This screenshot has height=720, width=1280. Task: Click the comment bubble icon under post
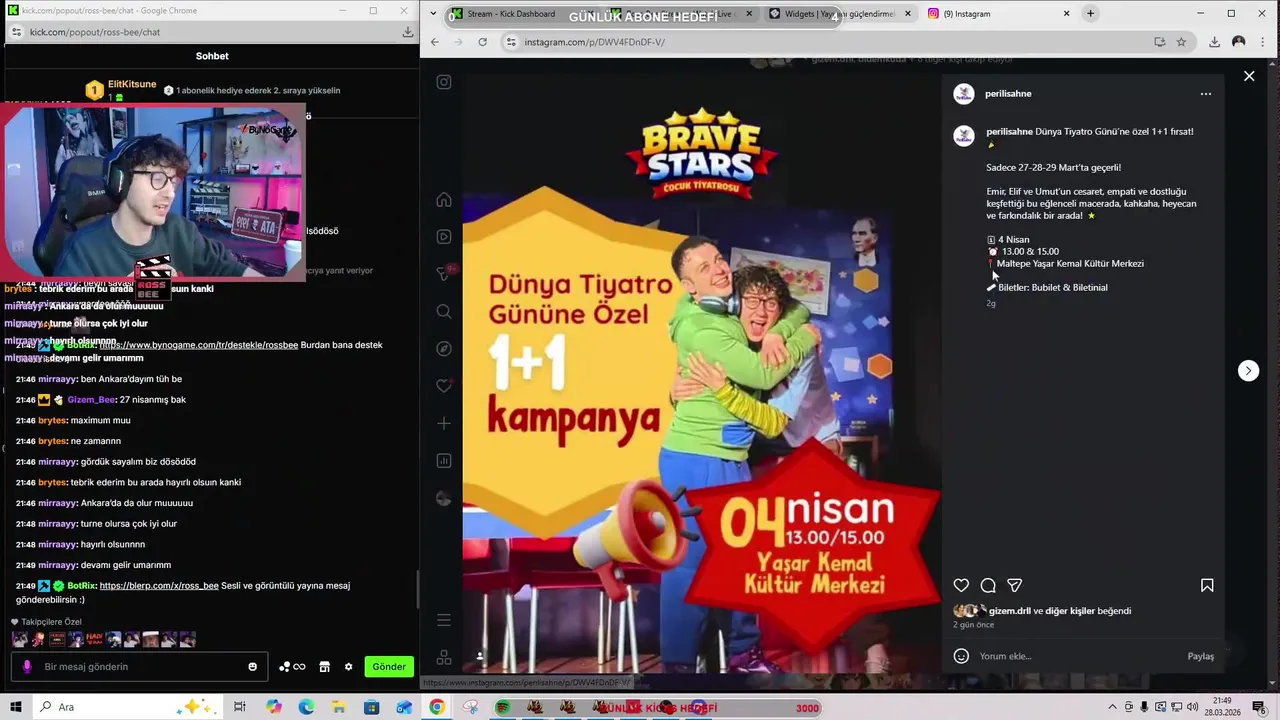988,585
